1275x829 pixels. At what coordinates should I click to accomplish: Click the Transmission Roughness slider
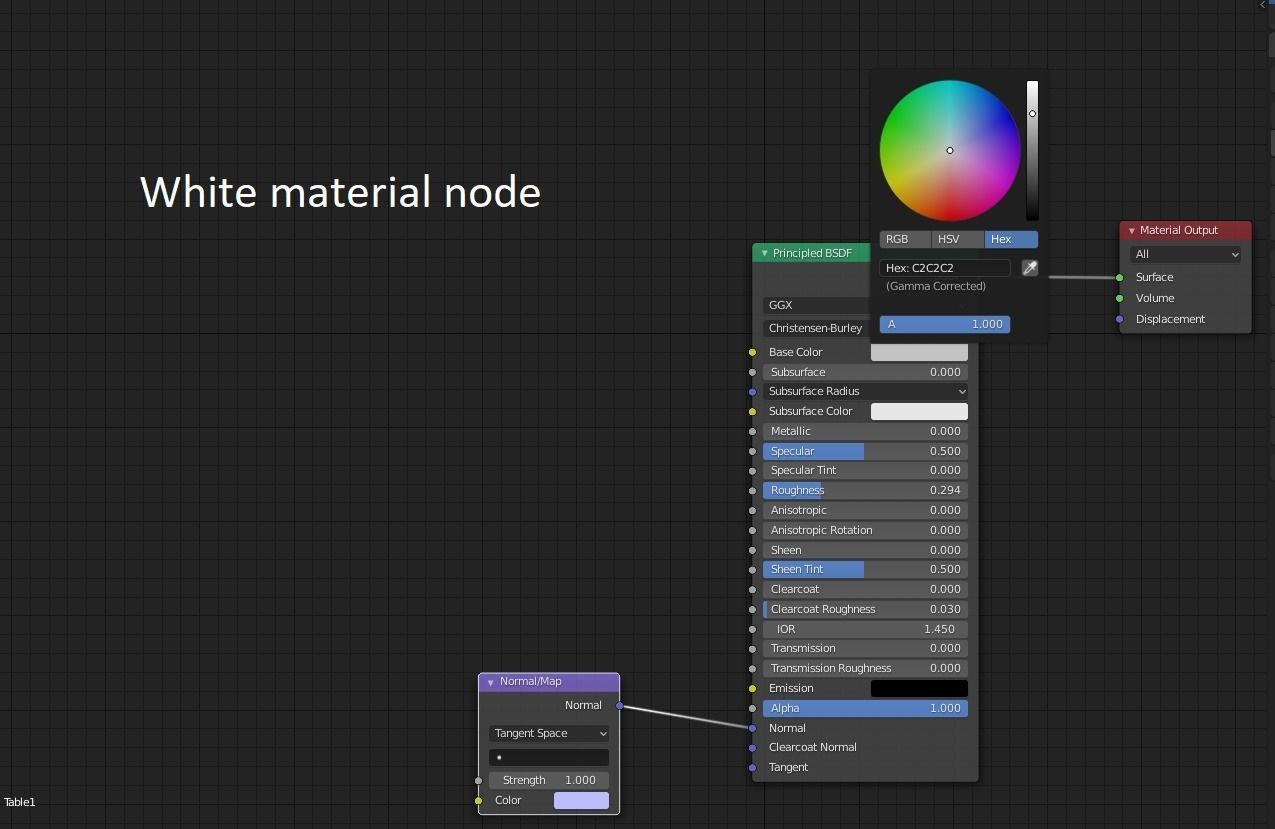[x=865, y=668]
